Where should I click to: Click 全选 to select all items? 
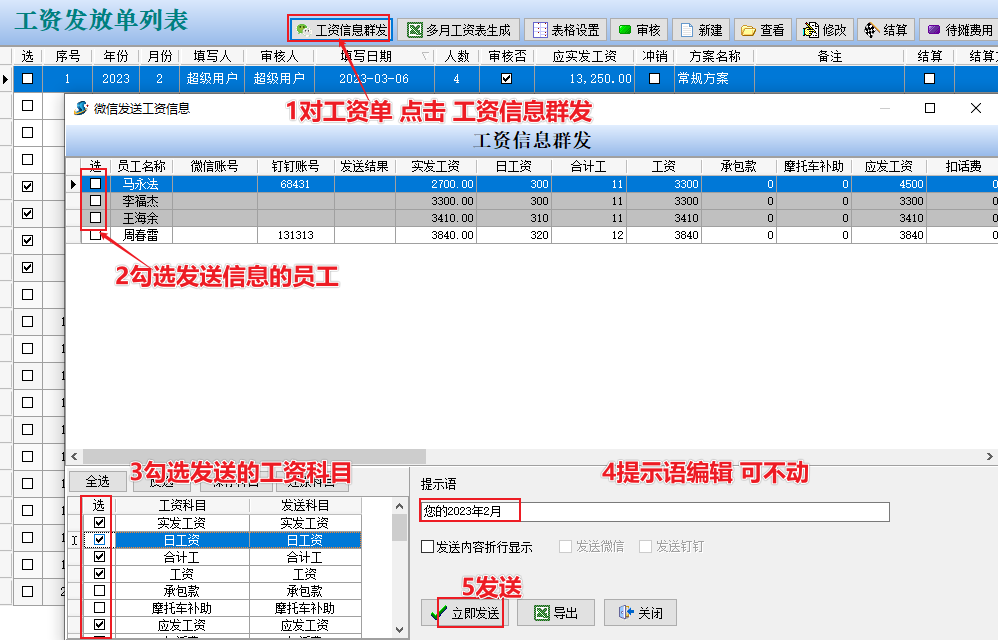point(97,482)
